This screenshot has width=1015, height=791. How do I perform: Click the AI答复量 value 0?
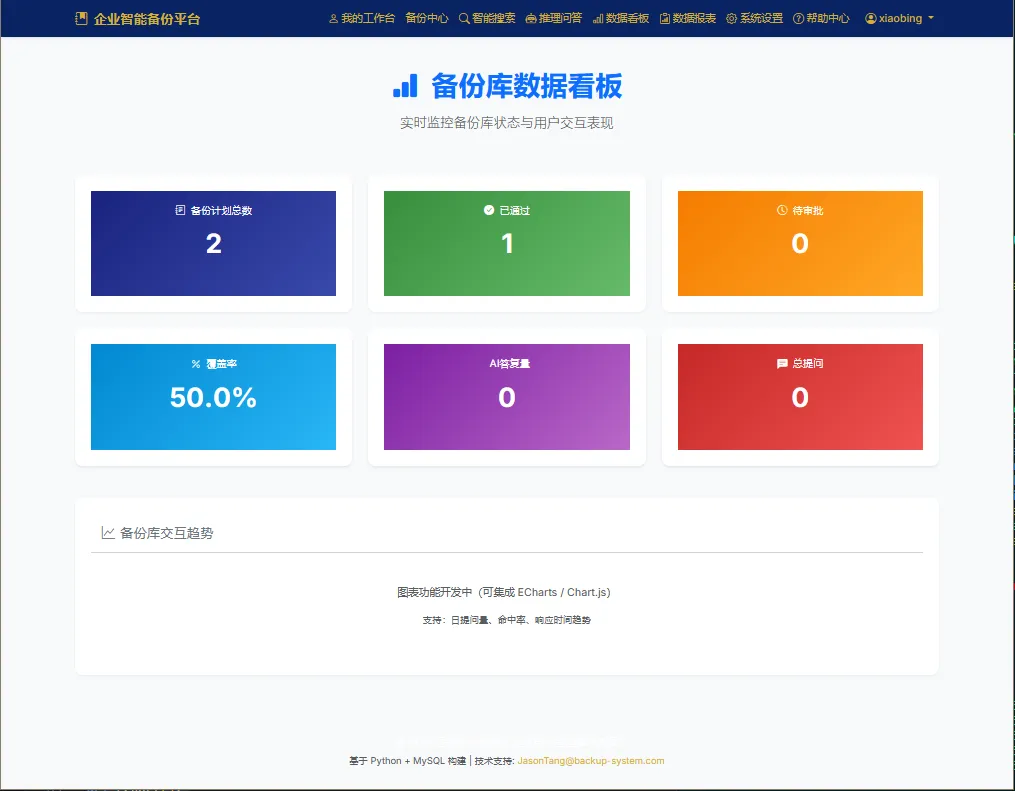(507, 397)
